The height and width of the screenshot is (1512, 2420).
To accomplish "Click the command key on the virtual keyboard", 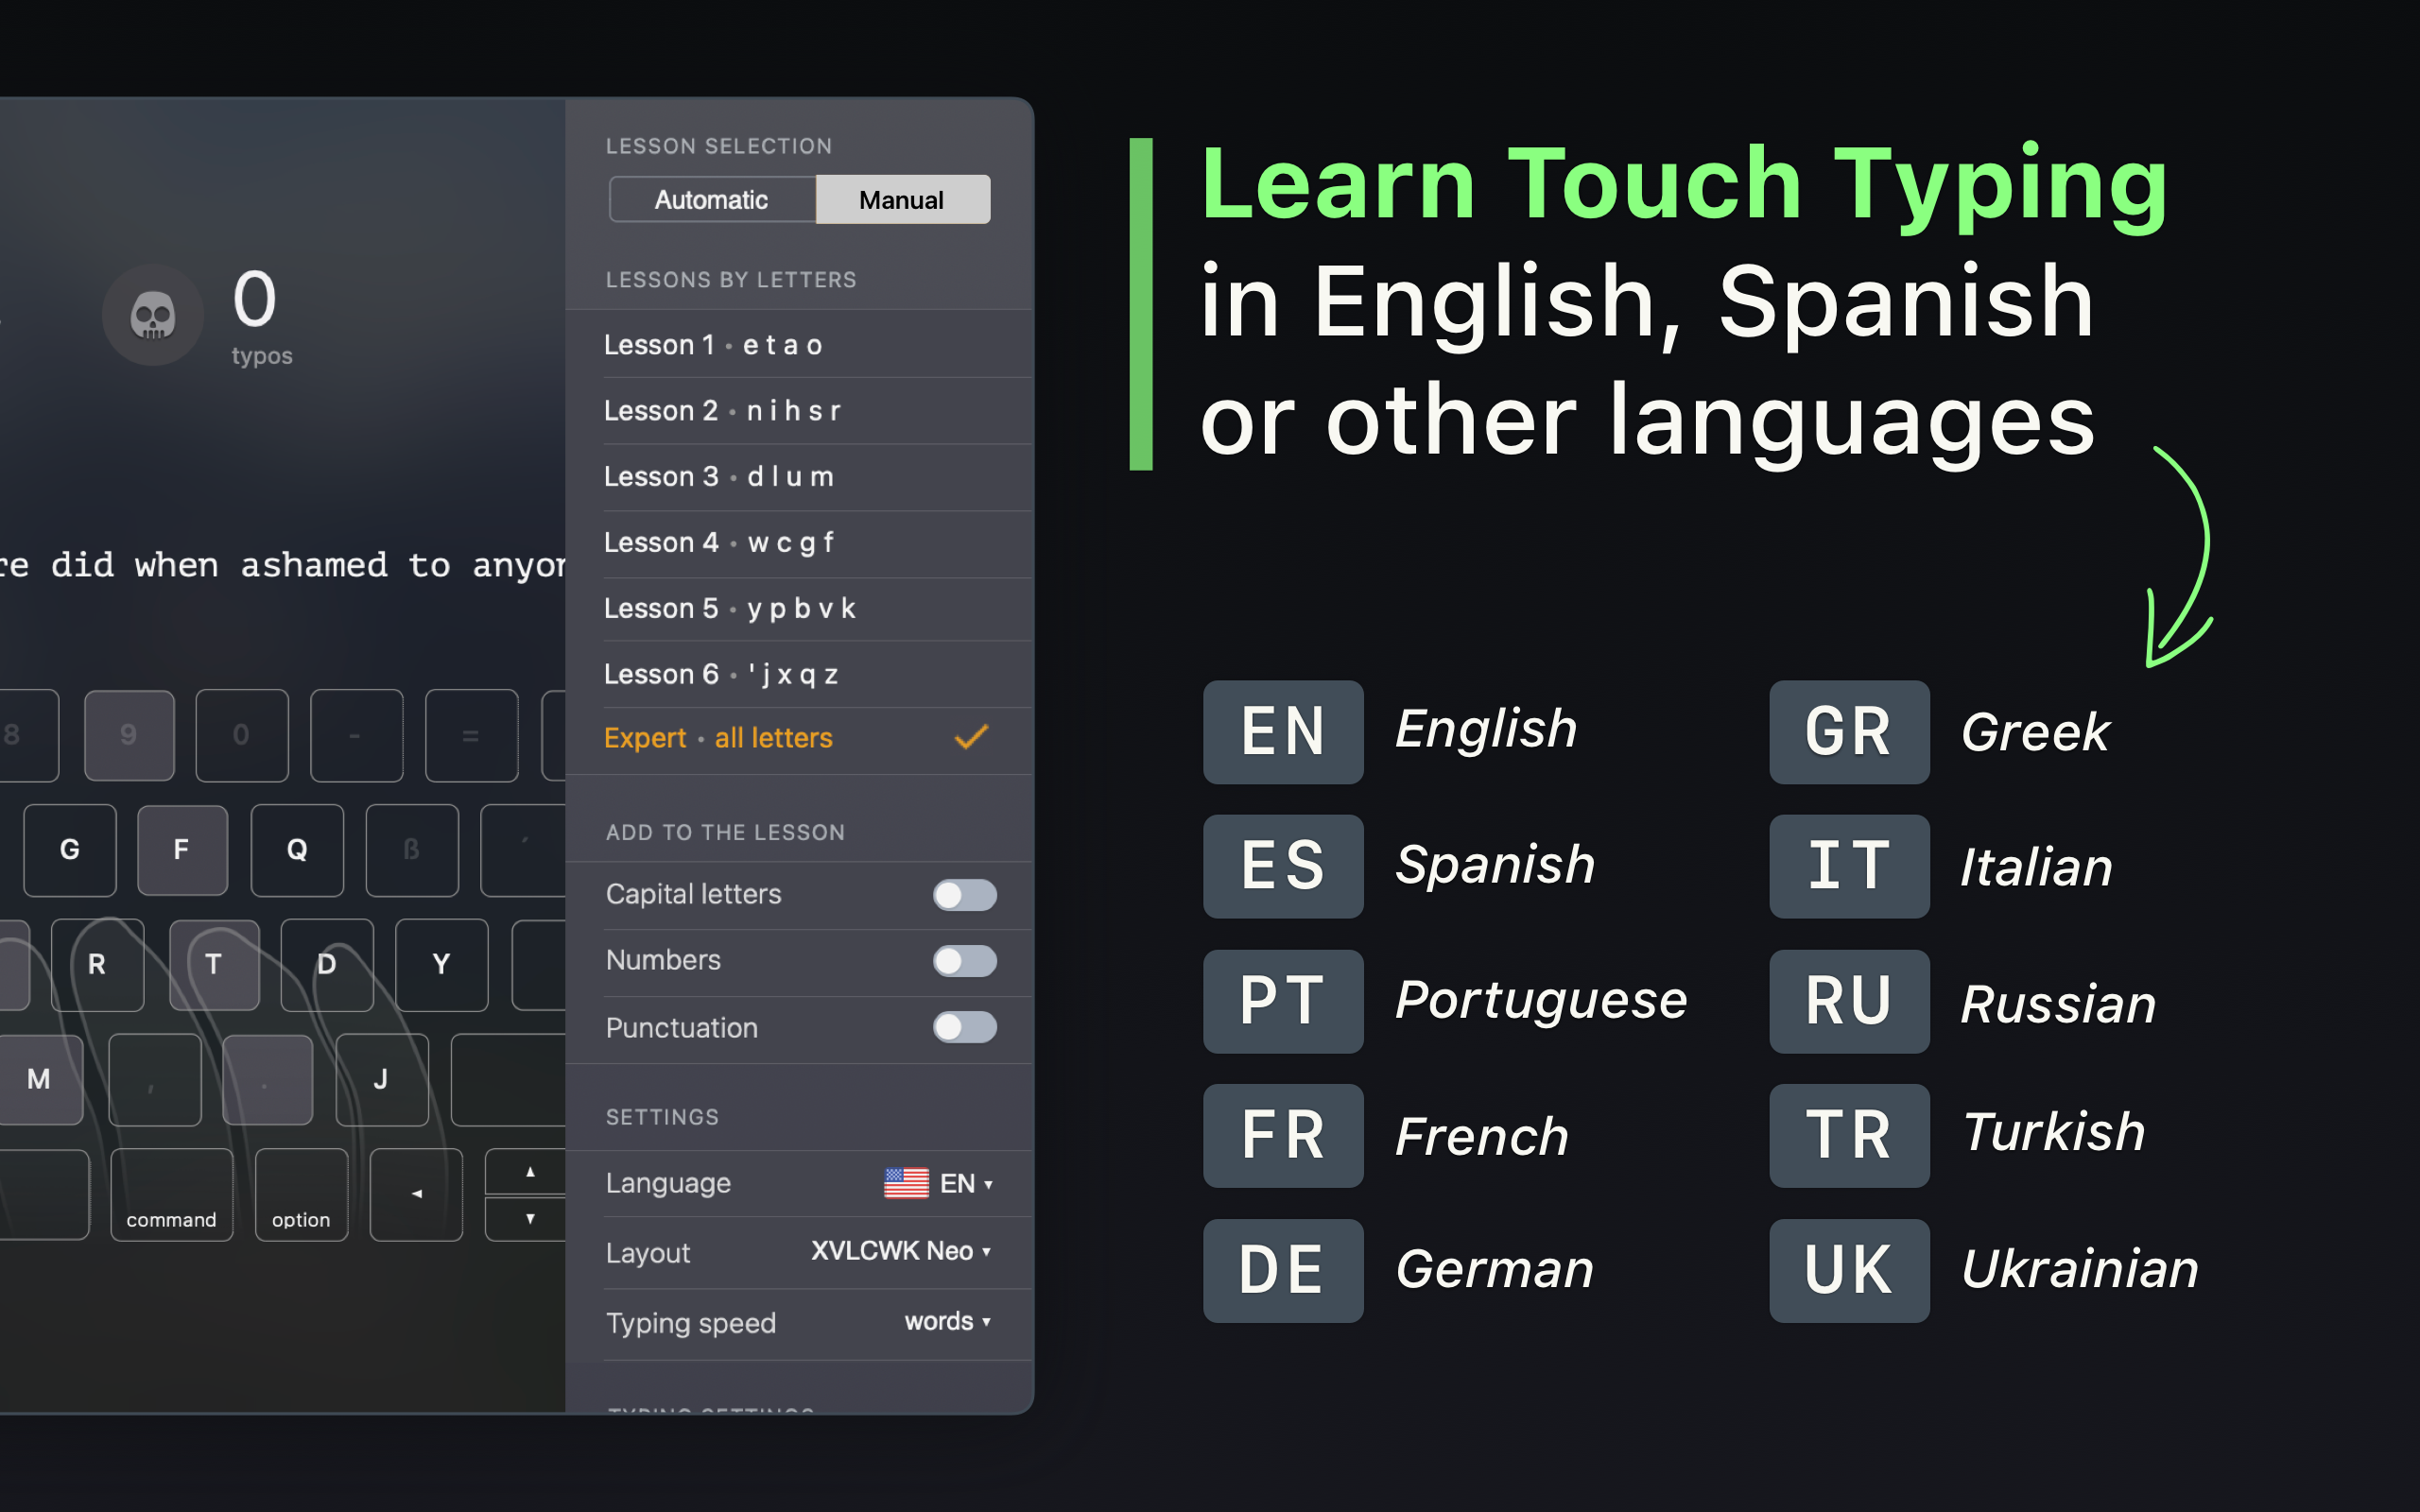I will pyautogui.click(x=171, y=1195).
